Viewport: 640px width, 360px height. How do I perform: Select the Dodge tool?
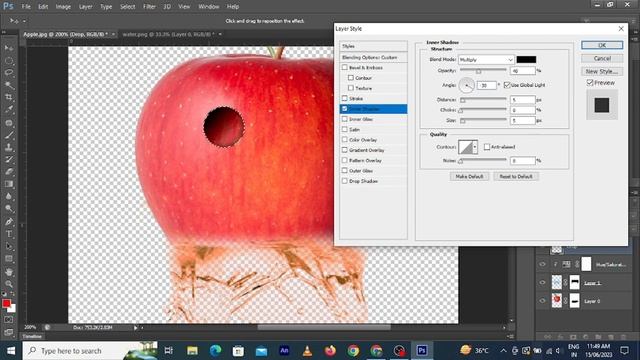click(9, 209)
